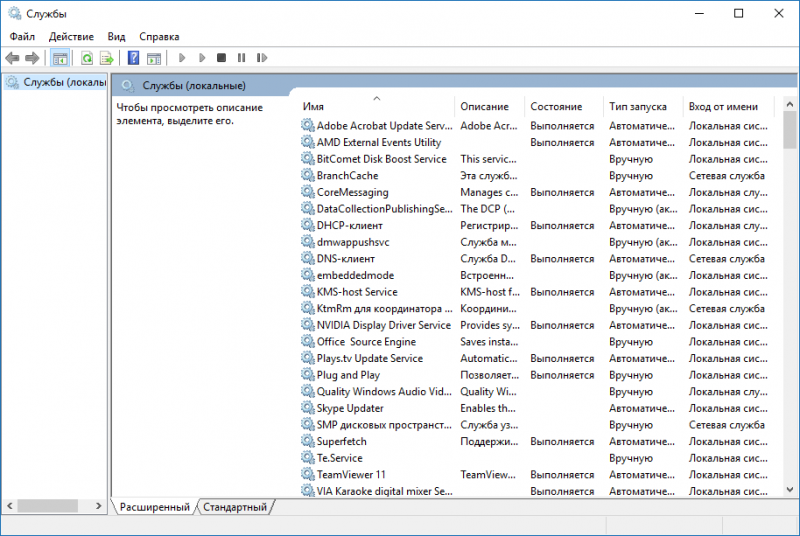
Task: Select Quality Windows Audio Video service
Action: (x=536, y=392)
